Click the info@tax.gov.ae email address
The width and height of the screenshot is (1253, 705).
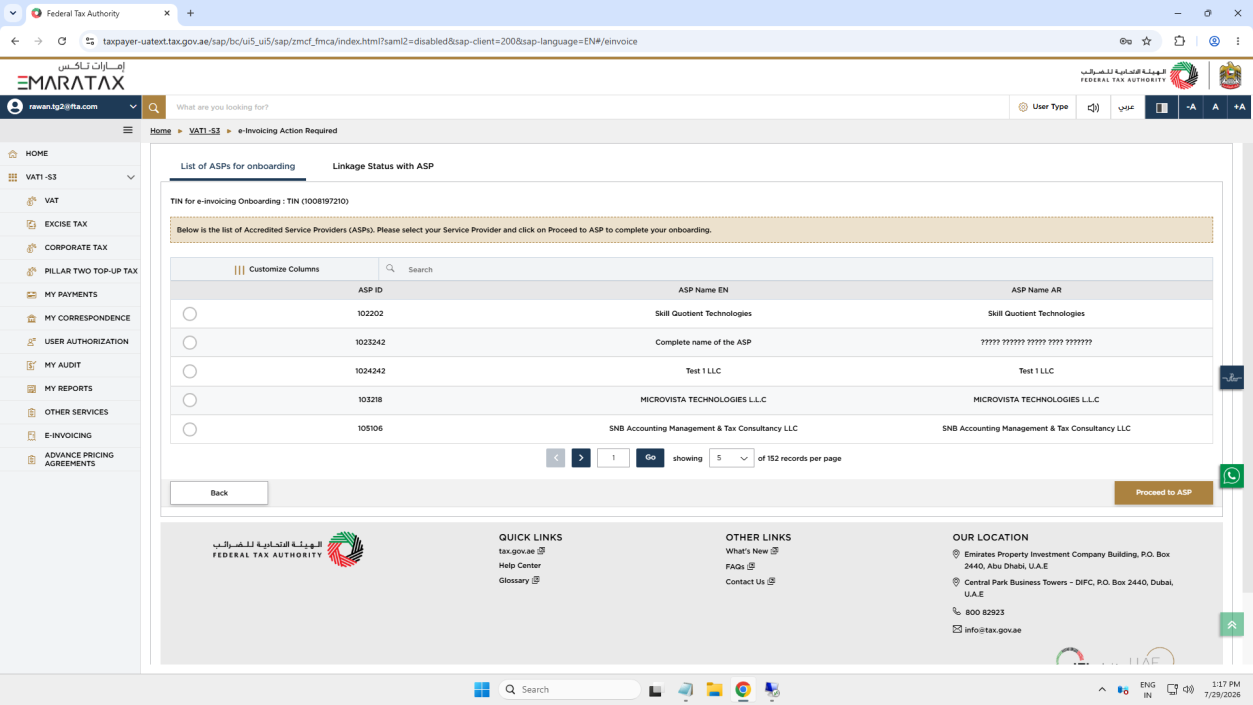pyautogui.click(x=993, y=630)
